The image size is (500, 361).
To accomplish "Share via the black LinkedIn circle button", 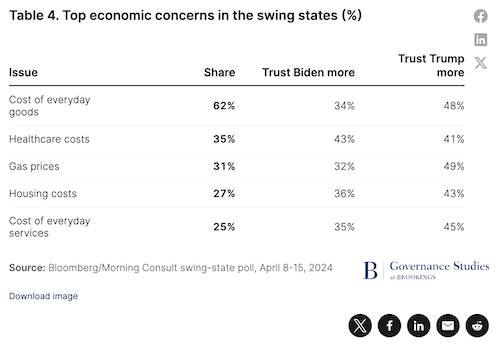I will [419, 325].
